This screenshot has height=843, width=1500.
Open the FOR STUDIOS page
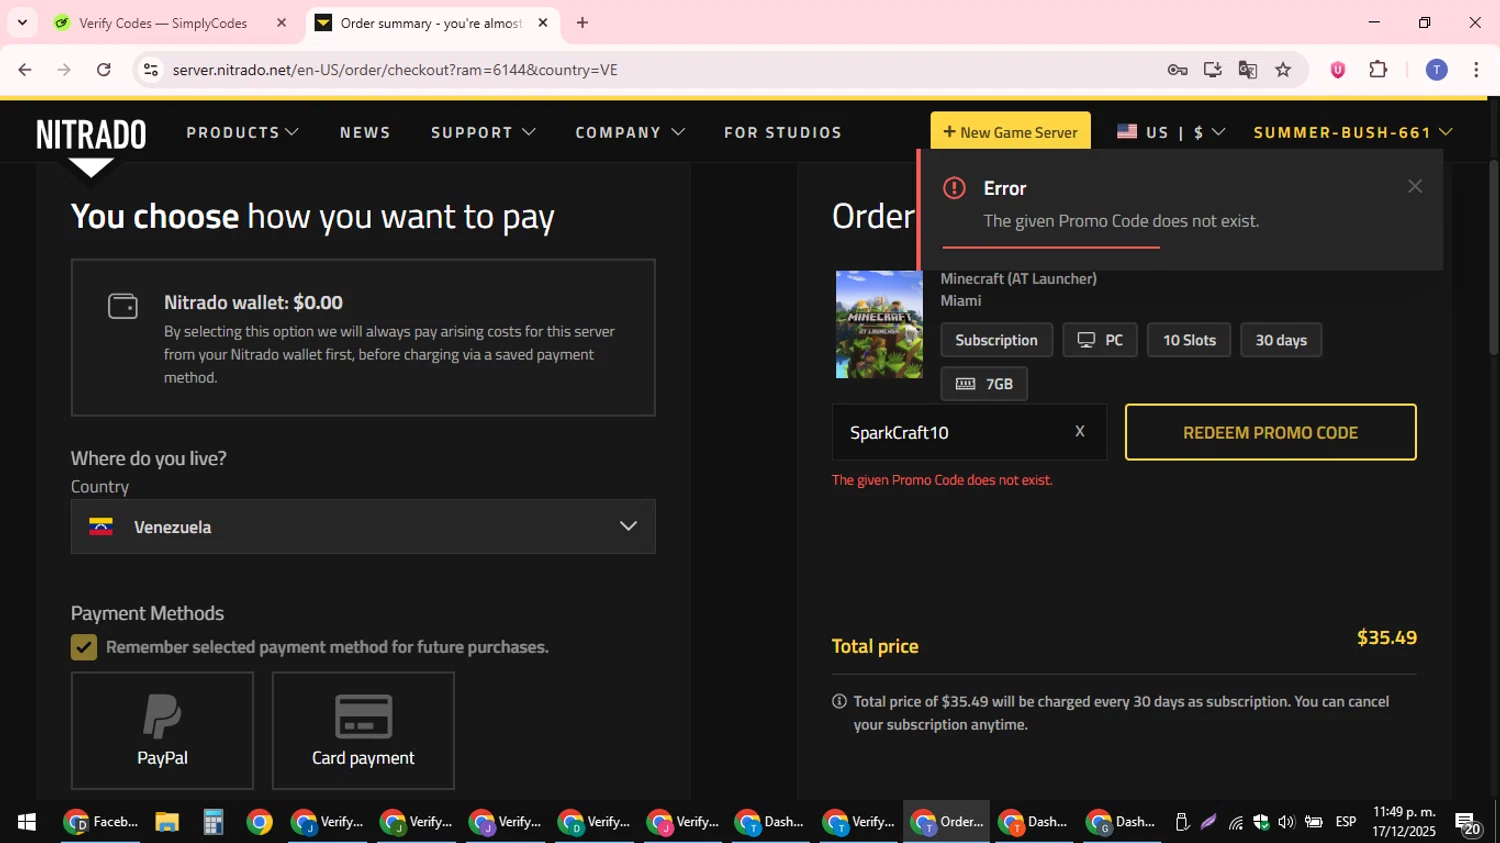783,132
